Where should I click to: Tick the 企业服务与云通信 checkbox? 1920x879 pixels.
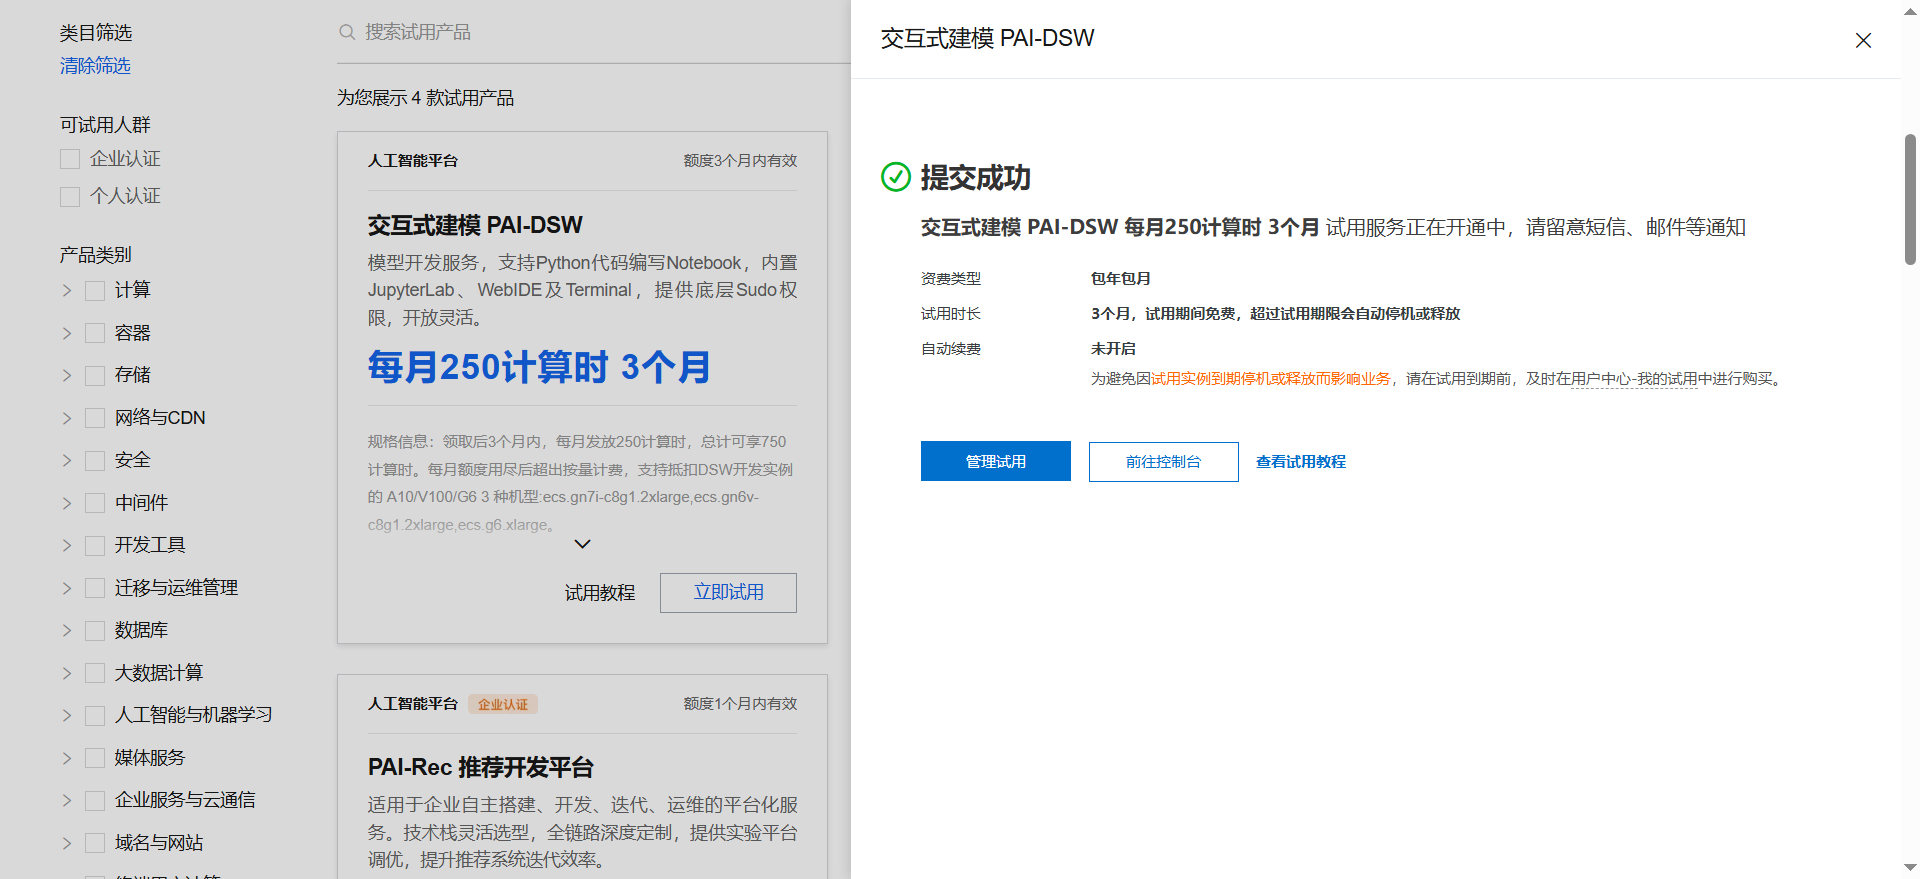95,800
